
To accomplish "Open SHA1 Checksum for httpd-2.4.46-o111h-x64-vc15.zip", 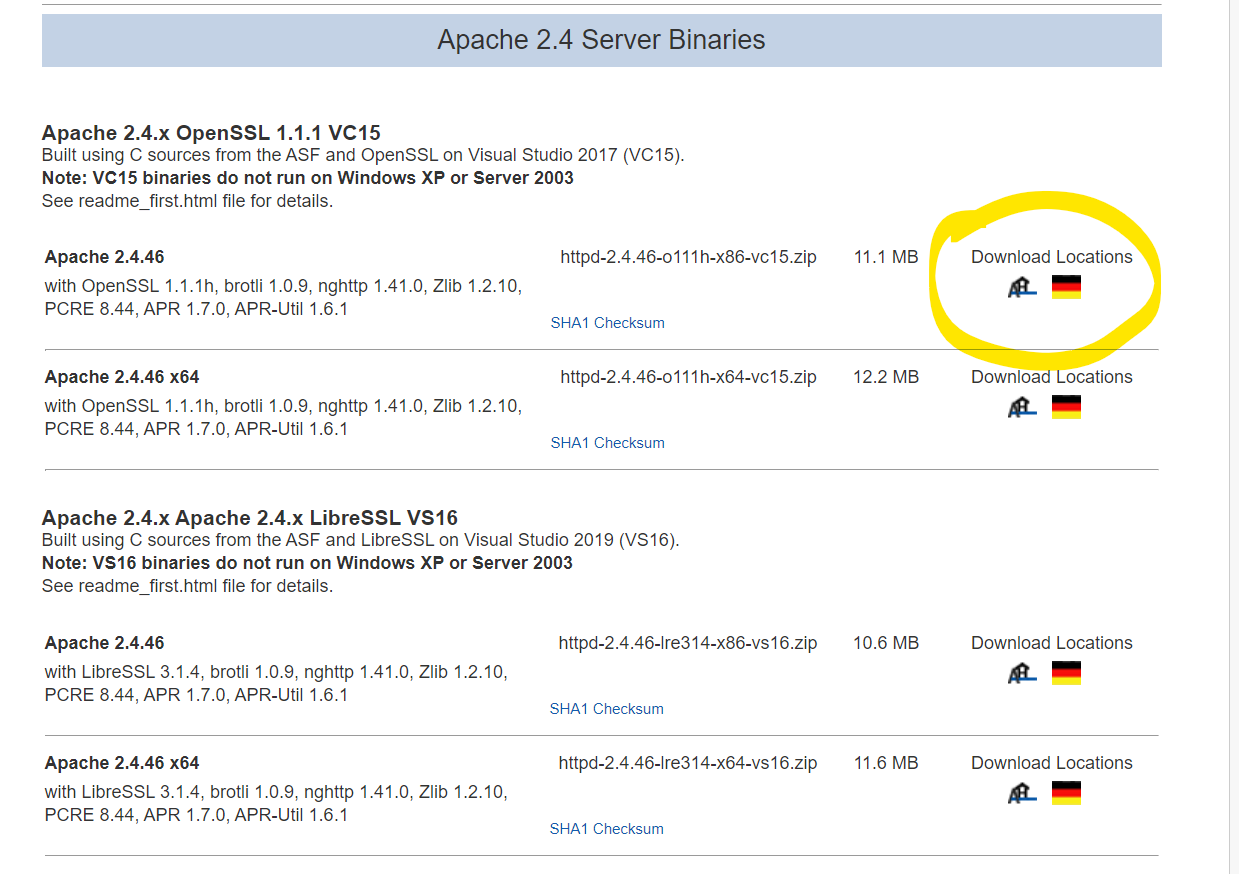I will point(607,443).
